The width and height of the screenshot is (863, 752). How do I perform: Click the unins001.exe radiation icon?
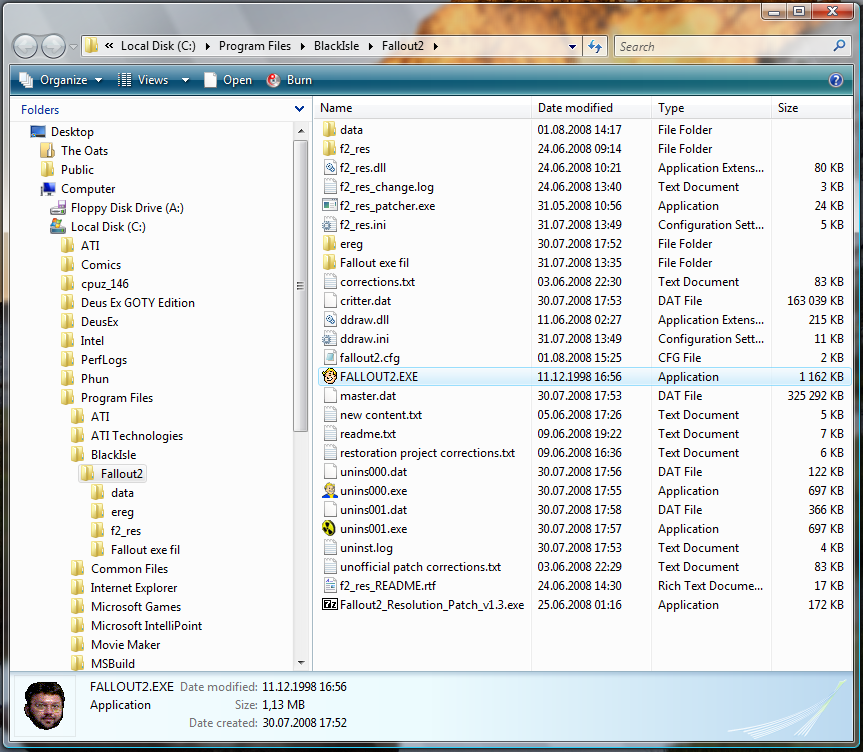(329, 528)
